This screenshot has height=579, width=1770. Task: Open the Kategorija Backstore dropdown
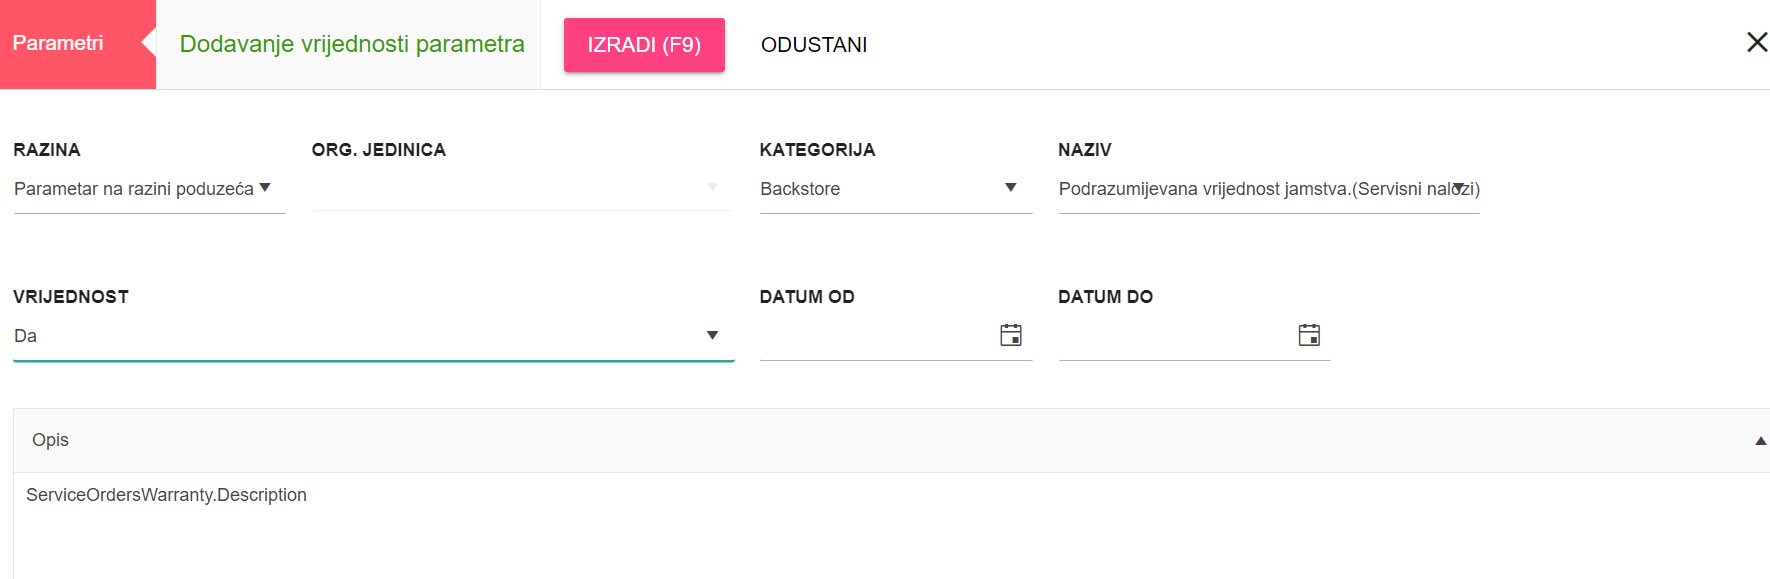point(895,189)
